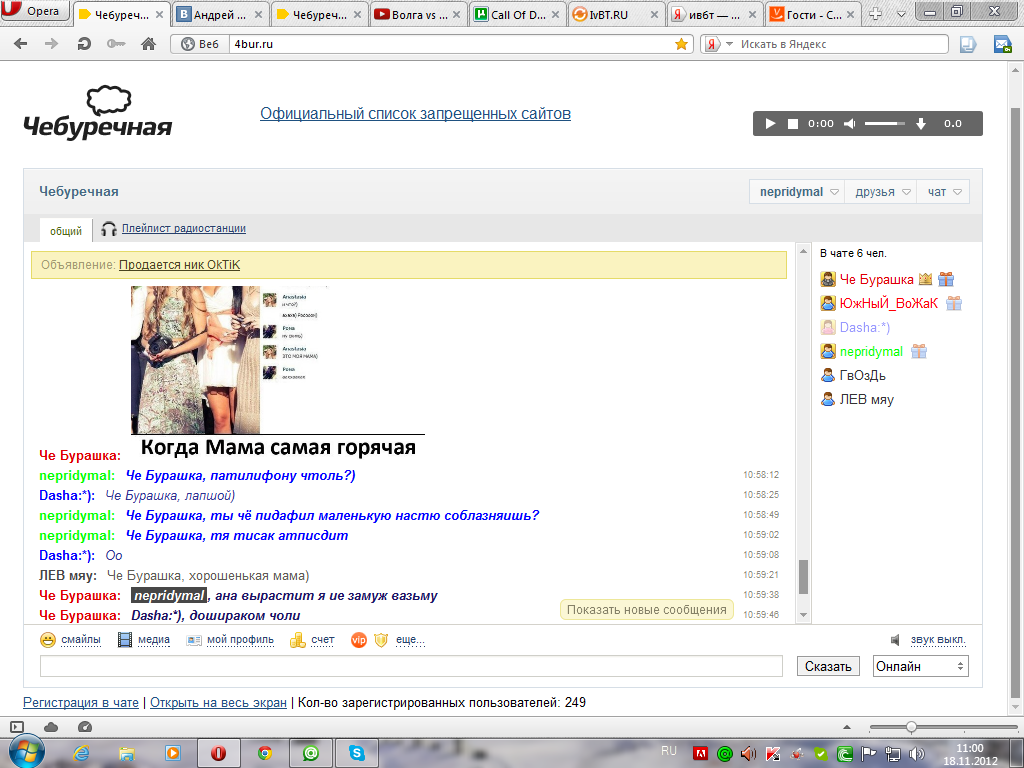Viewport: 1024px width, 768px height.
Task: Open the Онлайн status dropdown
Action: (921, 666)
